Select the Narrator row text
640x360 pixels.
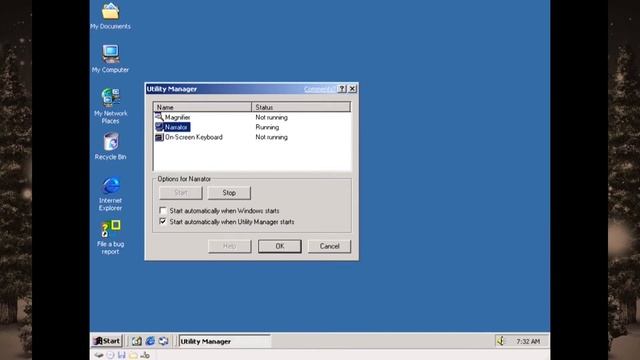pos(176,127)
